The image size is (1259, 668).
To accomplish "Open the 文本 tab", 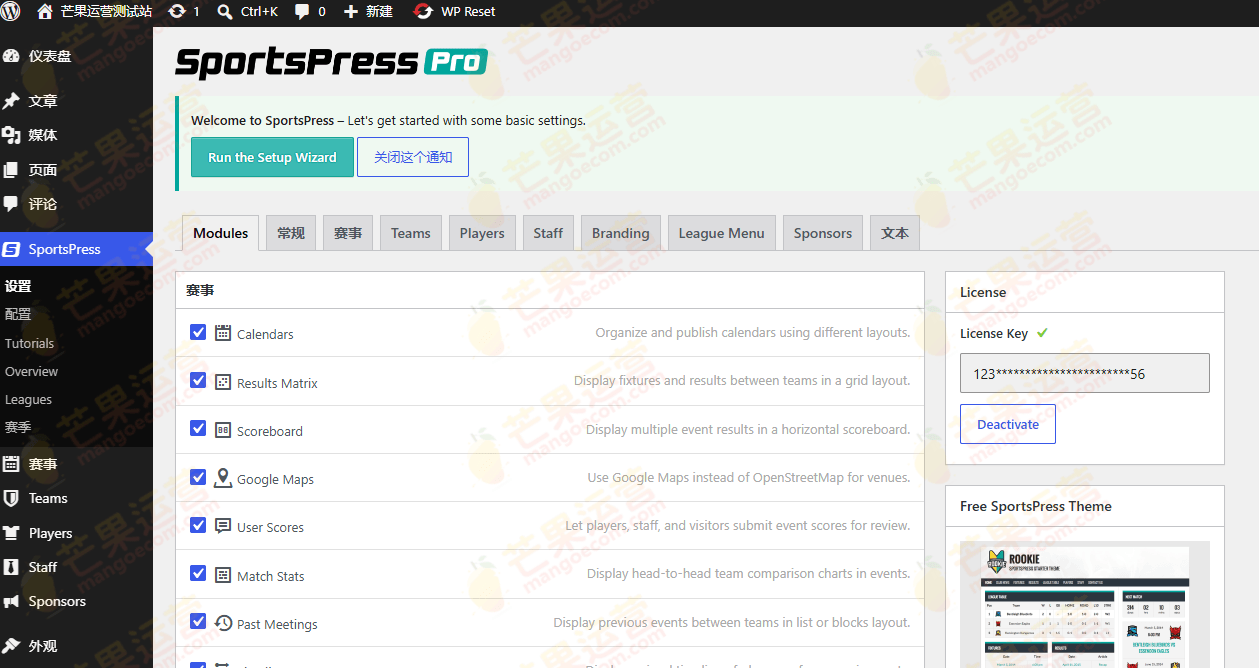I will coord(895,233).
